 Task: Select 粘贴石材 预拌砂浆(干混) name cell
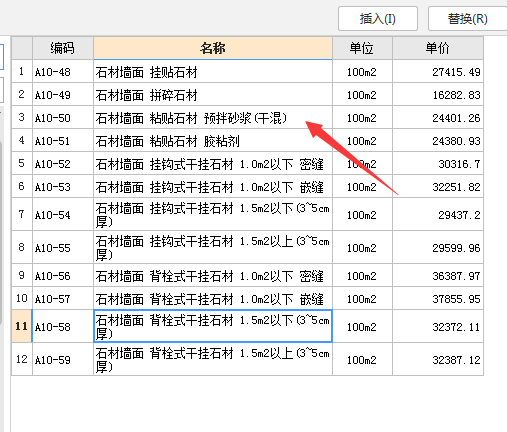(213, 118)
